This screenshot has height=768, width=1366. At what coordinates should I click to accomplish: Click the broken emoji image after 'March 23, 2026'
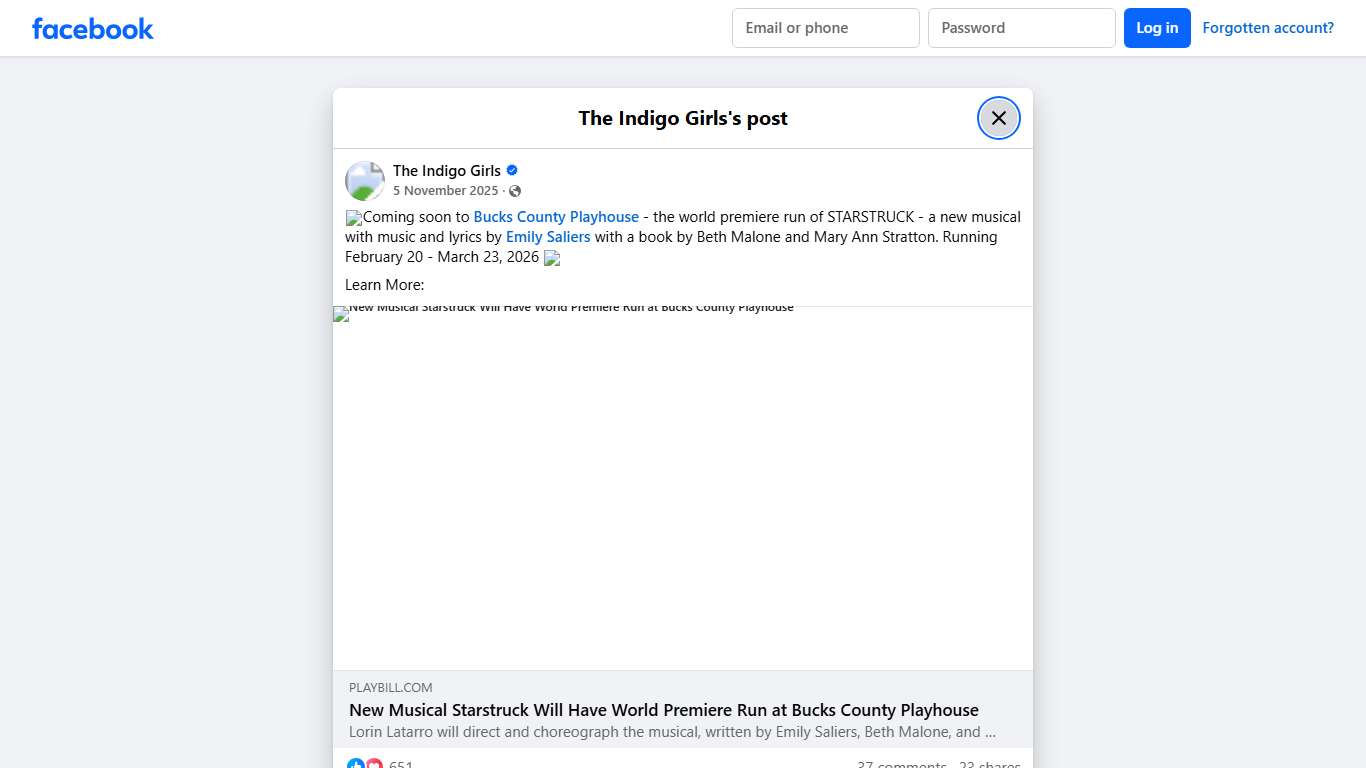pyautogui.click(x=552, y=258)
